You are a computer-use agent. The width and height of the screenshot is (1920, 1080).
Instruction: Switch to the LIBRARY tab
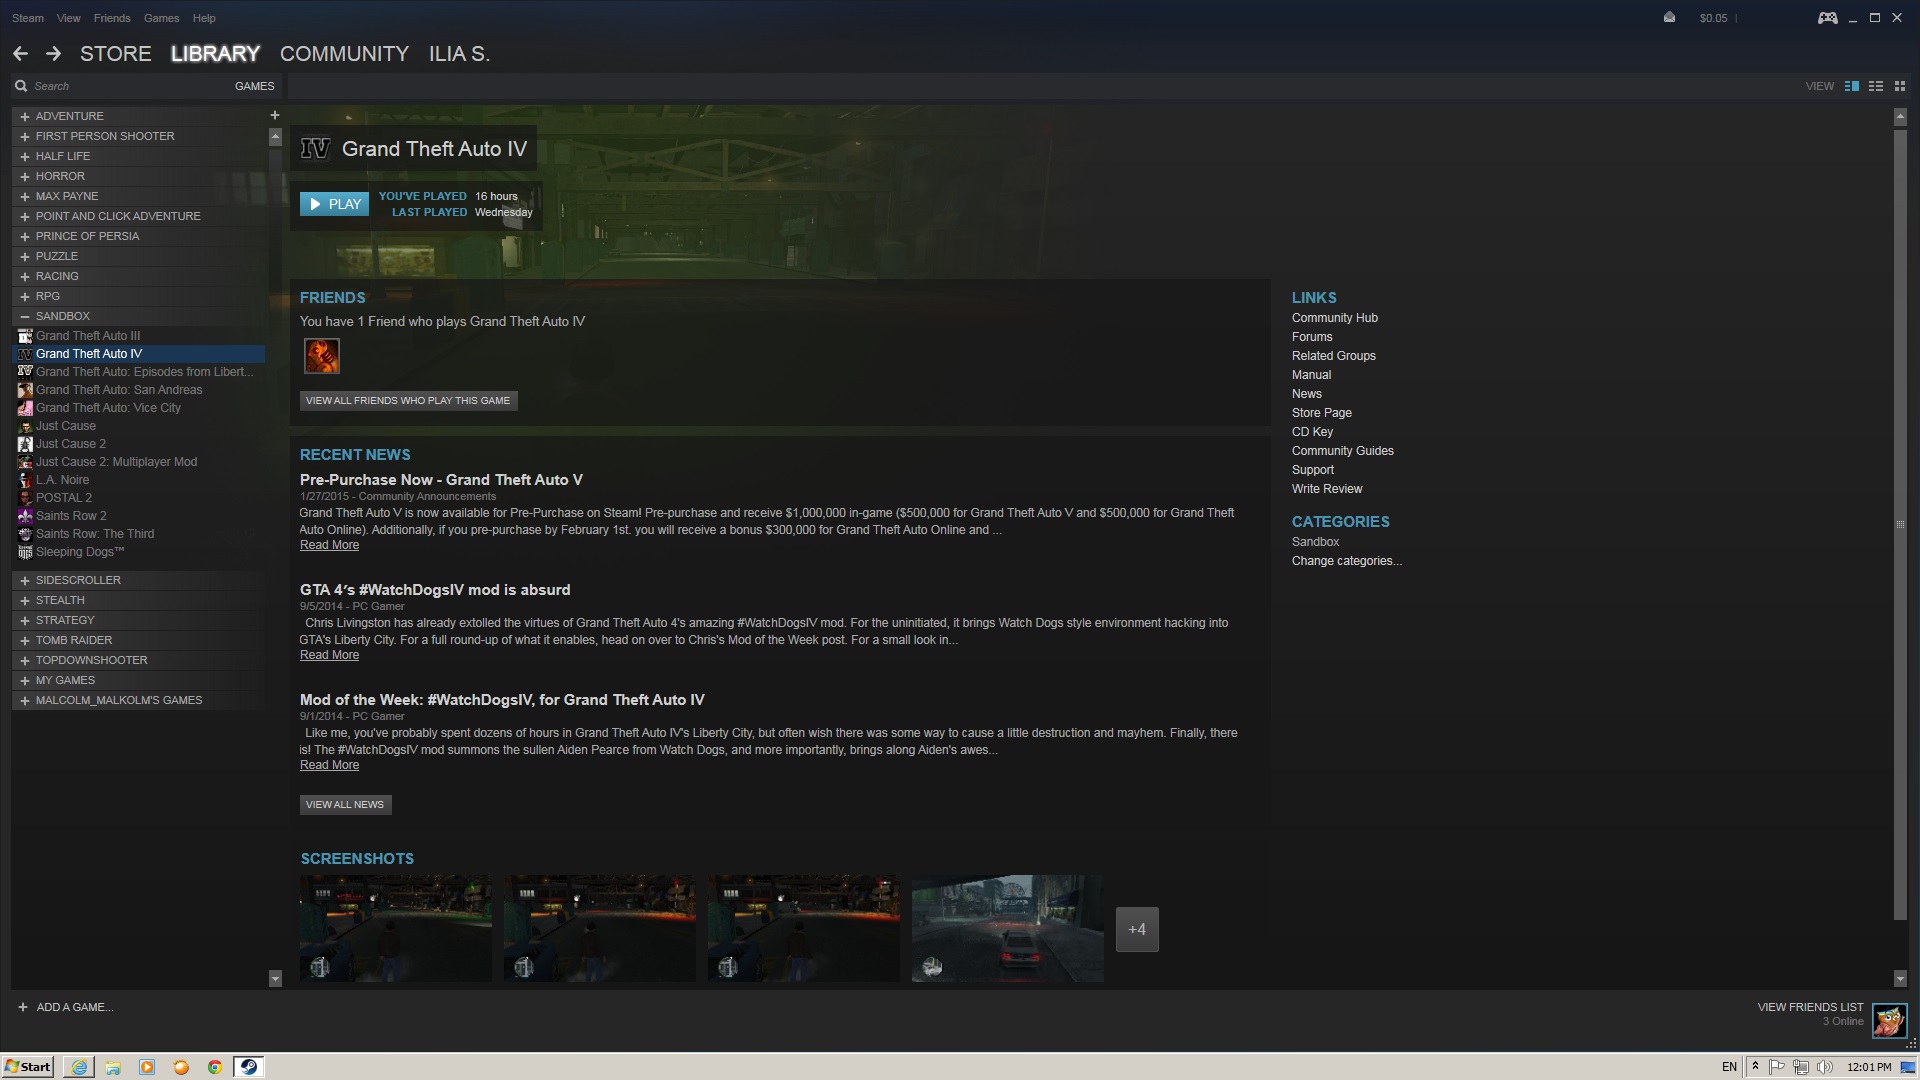(x=214, y=53)
